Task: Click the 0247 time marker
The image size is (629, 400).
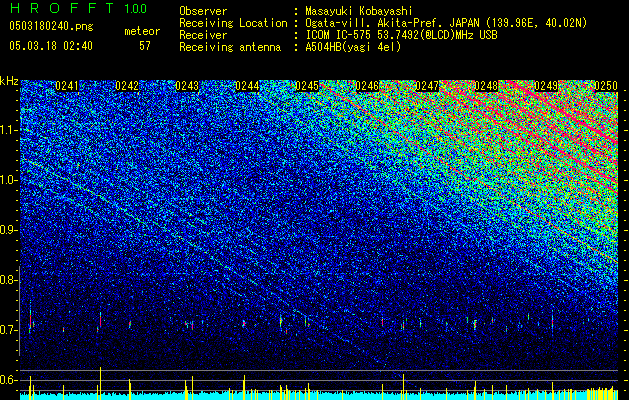Action: click(427, 86)
